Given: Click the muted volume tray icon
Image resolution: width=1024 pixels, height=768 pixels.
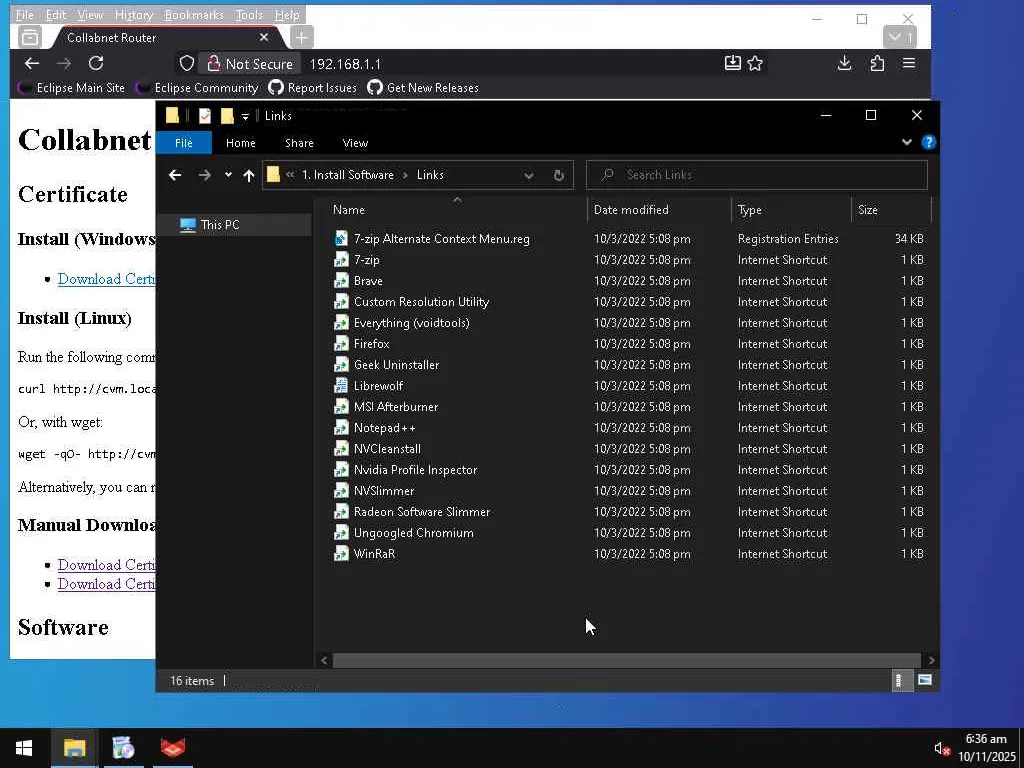Looking at the screenshot, I should 941,748.
